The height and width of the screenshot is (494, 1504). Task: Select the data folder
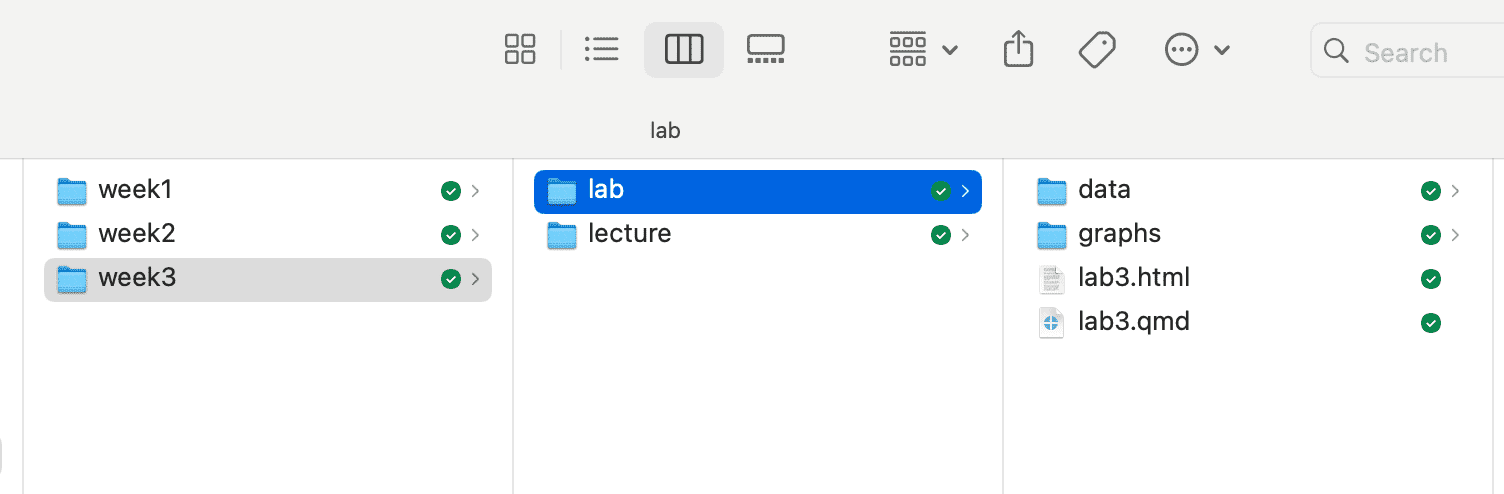coord(1104,190)
